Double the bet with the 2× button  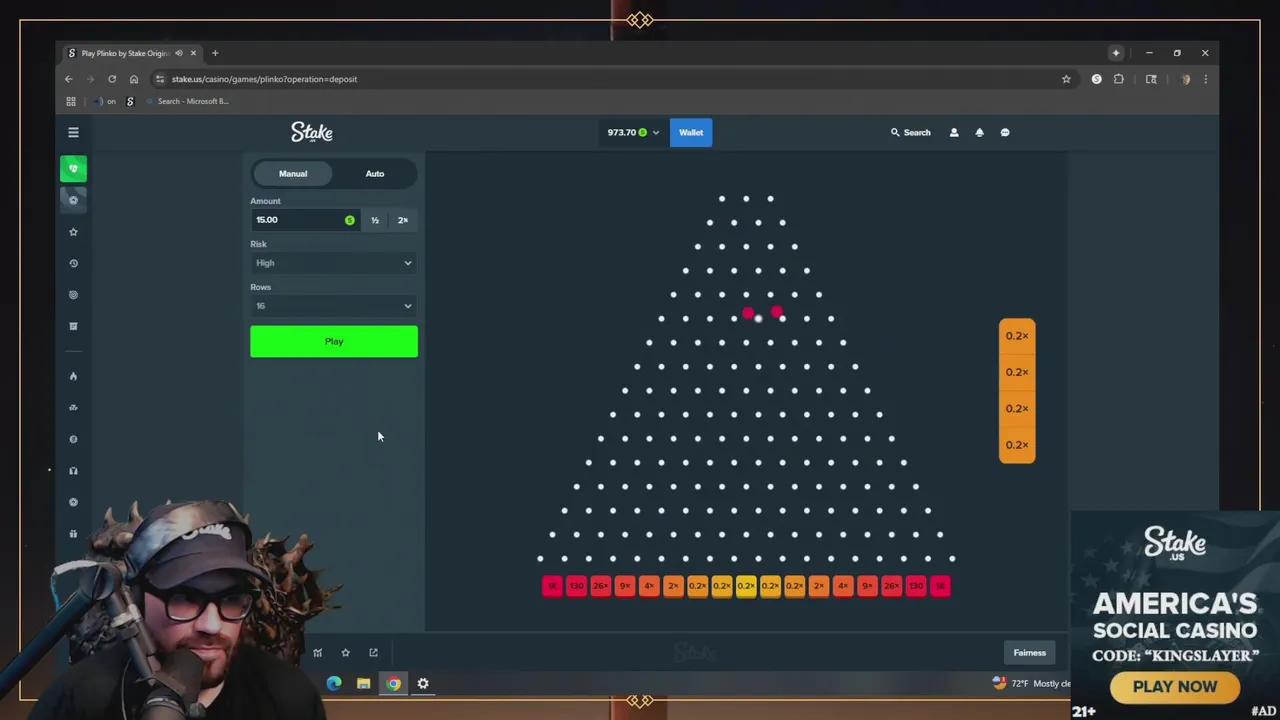(x=403, y=220)
